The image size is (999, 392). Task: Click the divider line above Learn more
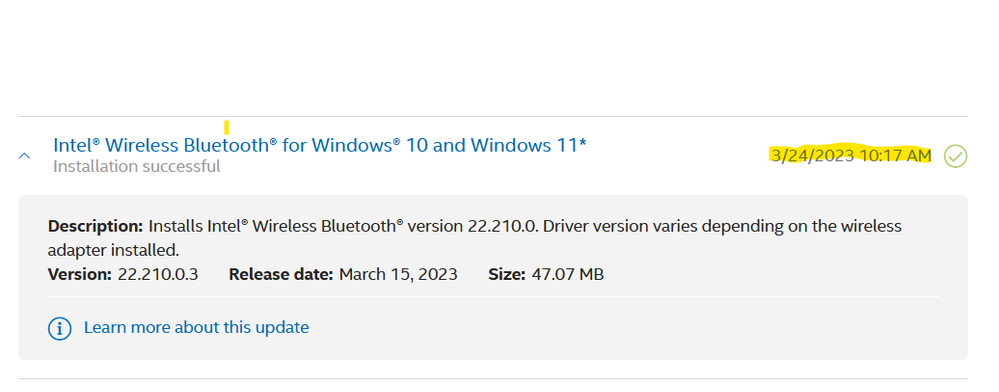pyautogui.click(x=493, y=296)
